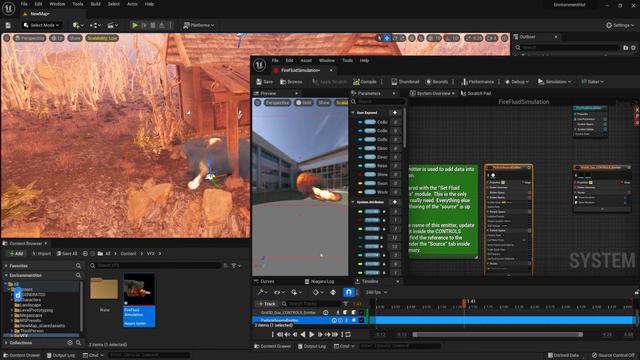The width and height of the screenshot is (640, 360).
Task: Select the Landscape folder in tree
Action: (x=27, y=305)
